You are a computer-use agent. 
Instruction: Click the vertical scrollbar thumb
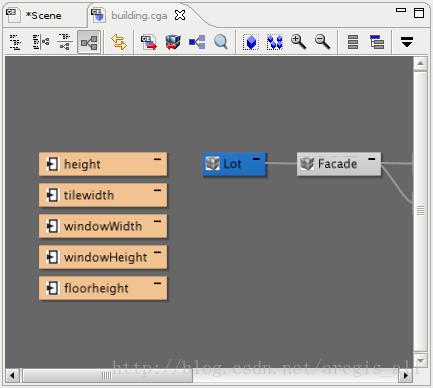420,211
